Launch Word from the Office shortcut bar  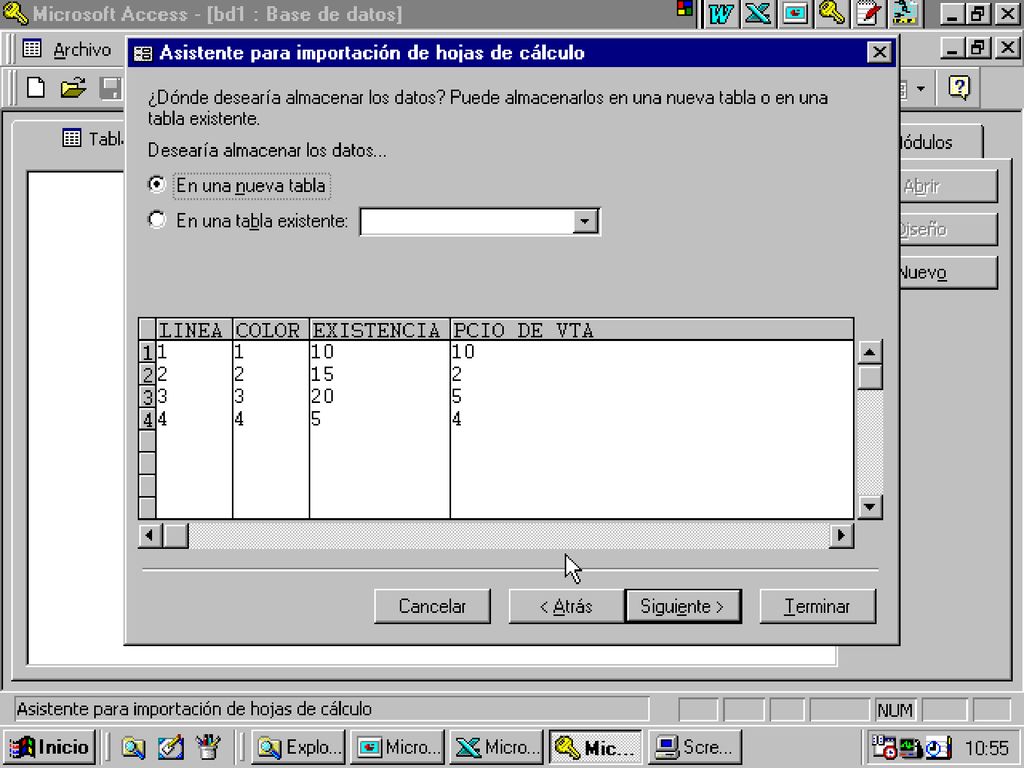tap(720, 13)
